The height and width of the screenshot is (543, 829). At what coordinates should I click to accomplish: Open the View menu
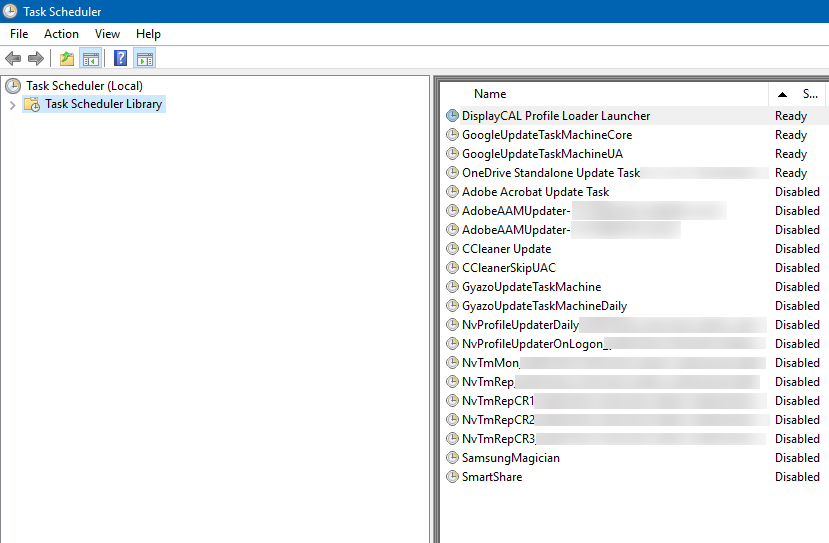pos(107,34)
